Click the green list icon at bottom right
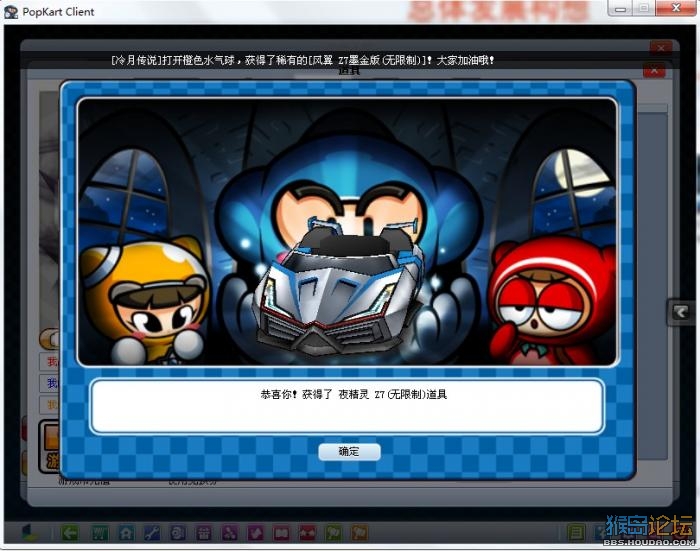The image size is (700, 551). coord(576,533)
